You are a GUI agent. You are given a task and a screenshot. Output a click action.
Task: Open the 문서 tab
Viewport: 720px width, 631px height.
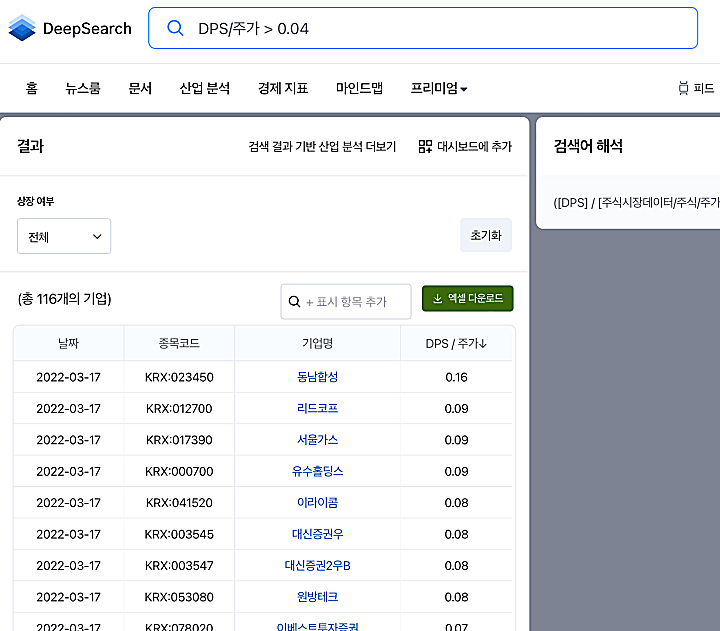coord(140,88)
